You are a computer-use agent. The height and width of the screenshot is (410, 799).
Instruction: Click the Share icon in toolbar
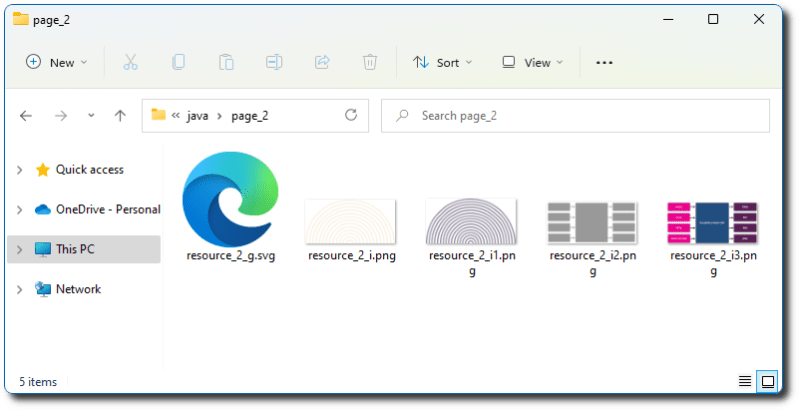[x=322, y=62]
